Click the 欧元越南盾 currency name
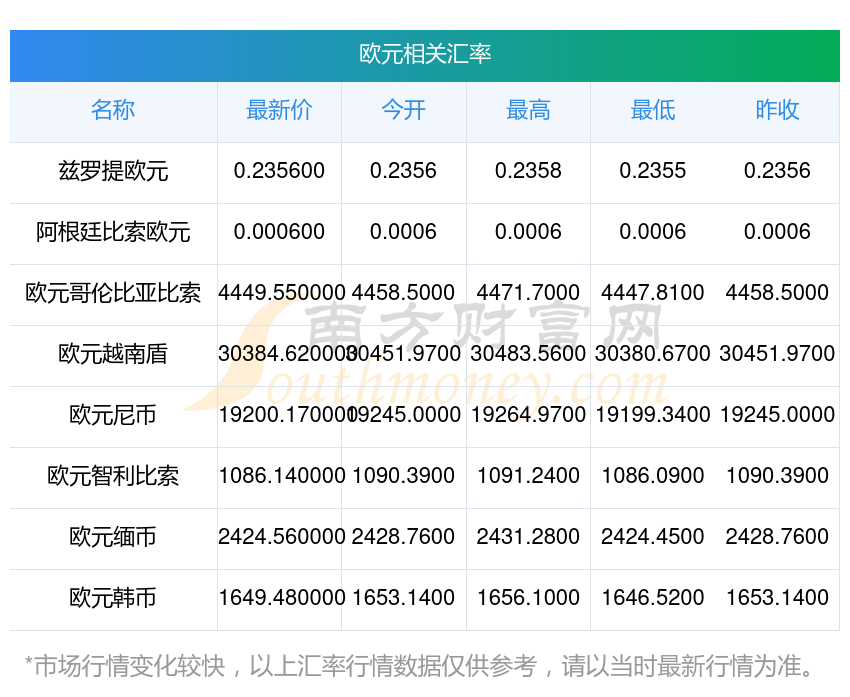The width and height of the screenshot is (850, 697). click(x=113, y=354)
